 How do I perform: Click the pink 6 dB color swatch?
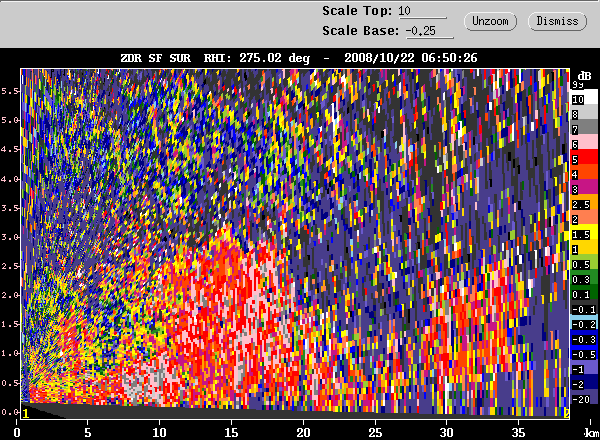[x=577, y=145]
